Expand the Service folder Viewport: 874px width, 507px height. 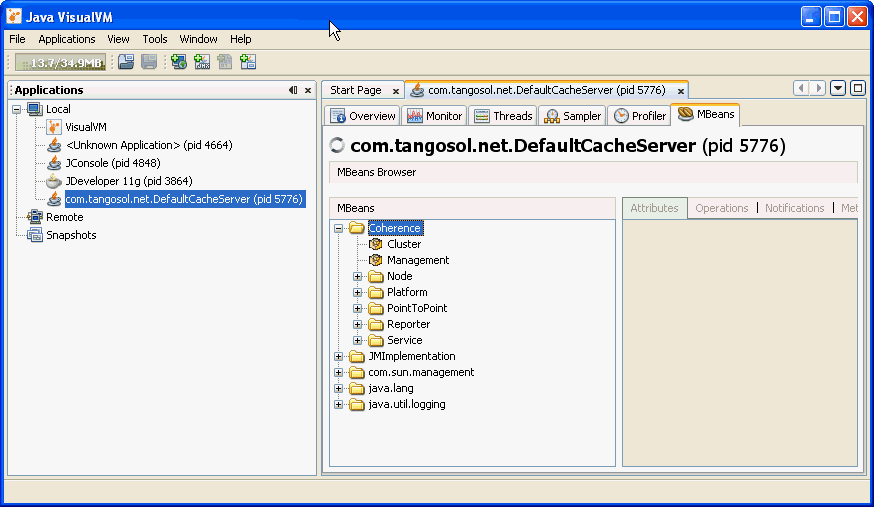click(357, 340)
